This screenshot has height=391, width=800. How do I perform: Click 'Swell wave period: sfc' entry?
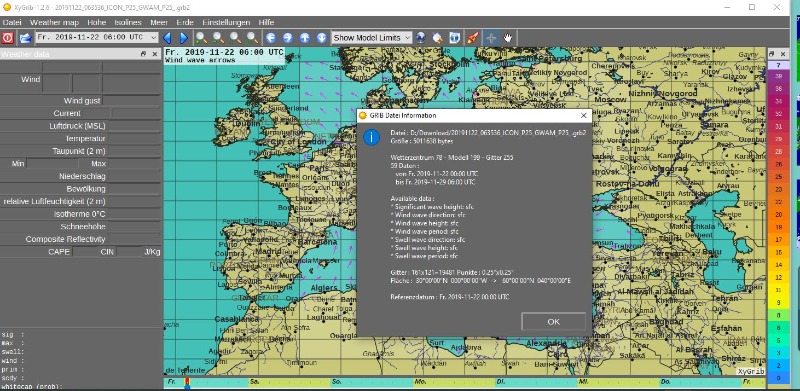click(x=424, y=256)
